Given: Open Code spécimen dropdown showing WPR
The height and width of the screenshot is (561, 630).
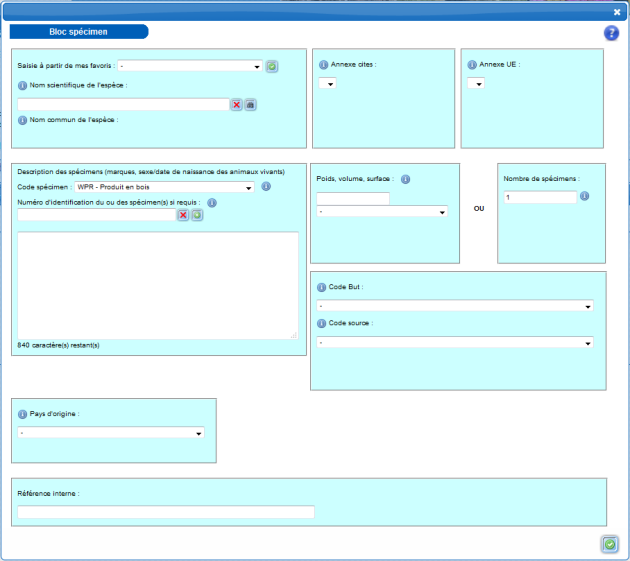Looking at the screenshot, I should tap(164, 187).
